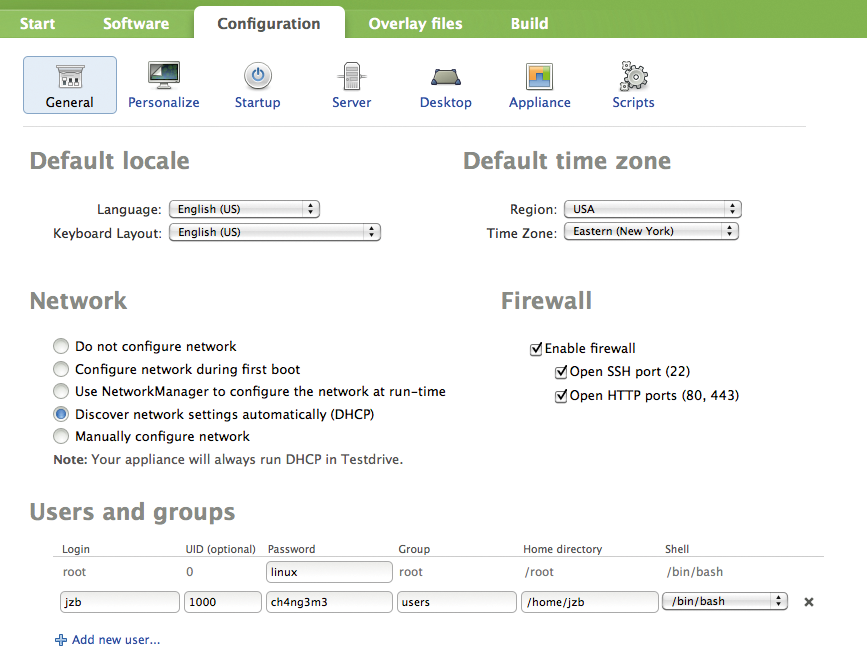
Task: Click the Network heading
Action: click(78, 301)
